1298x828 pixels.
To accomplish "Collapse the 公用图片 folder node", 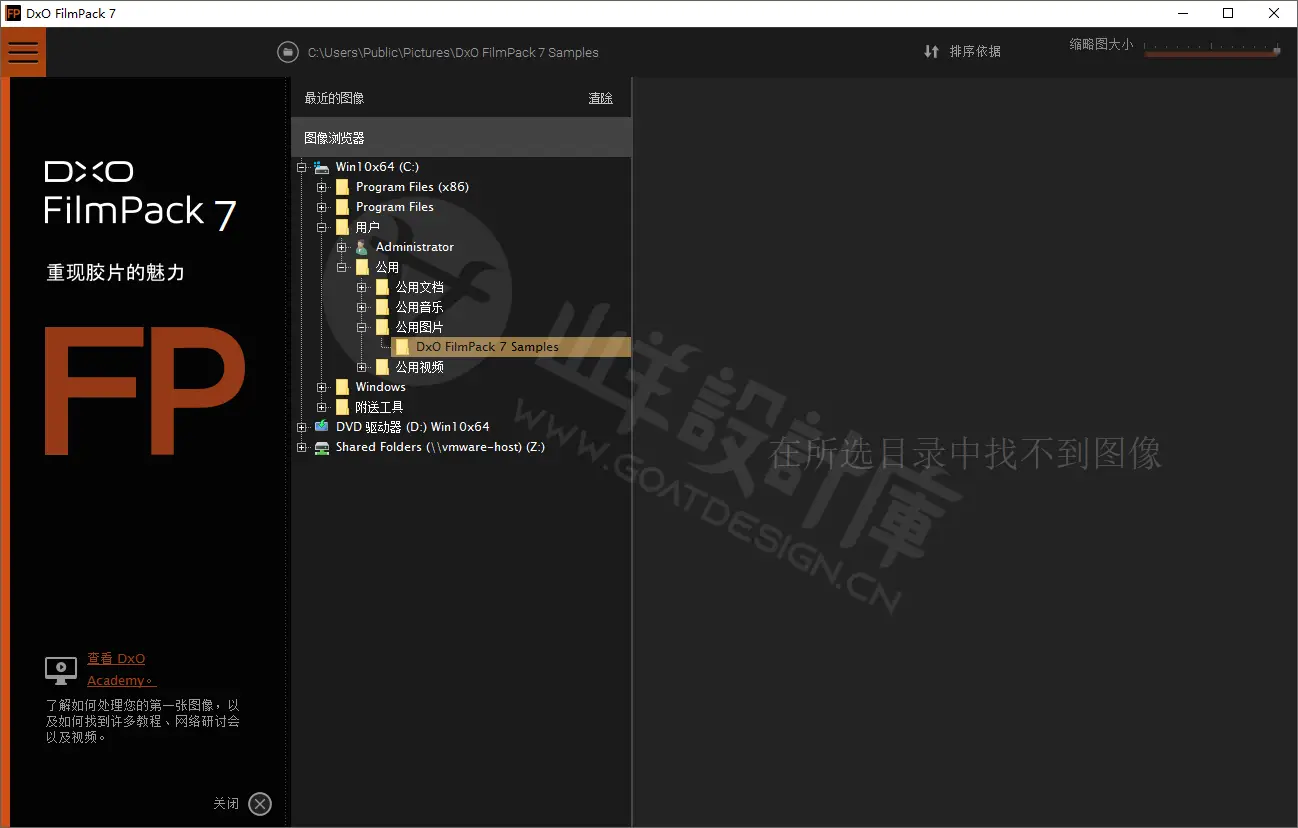I will (x=362, y=327).
